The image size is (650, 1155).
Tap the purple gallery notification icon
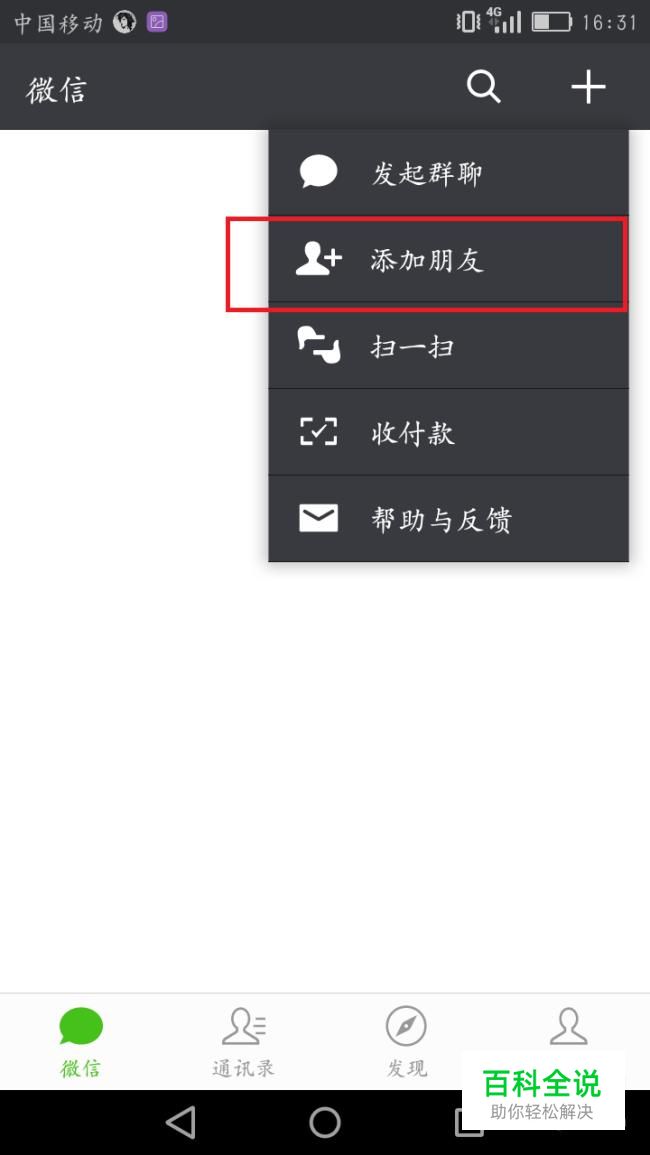click(157, 22)
